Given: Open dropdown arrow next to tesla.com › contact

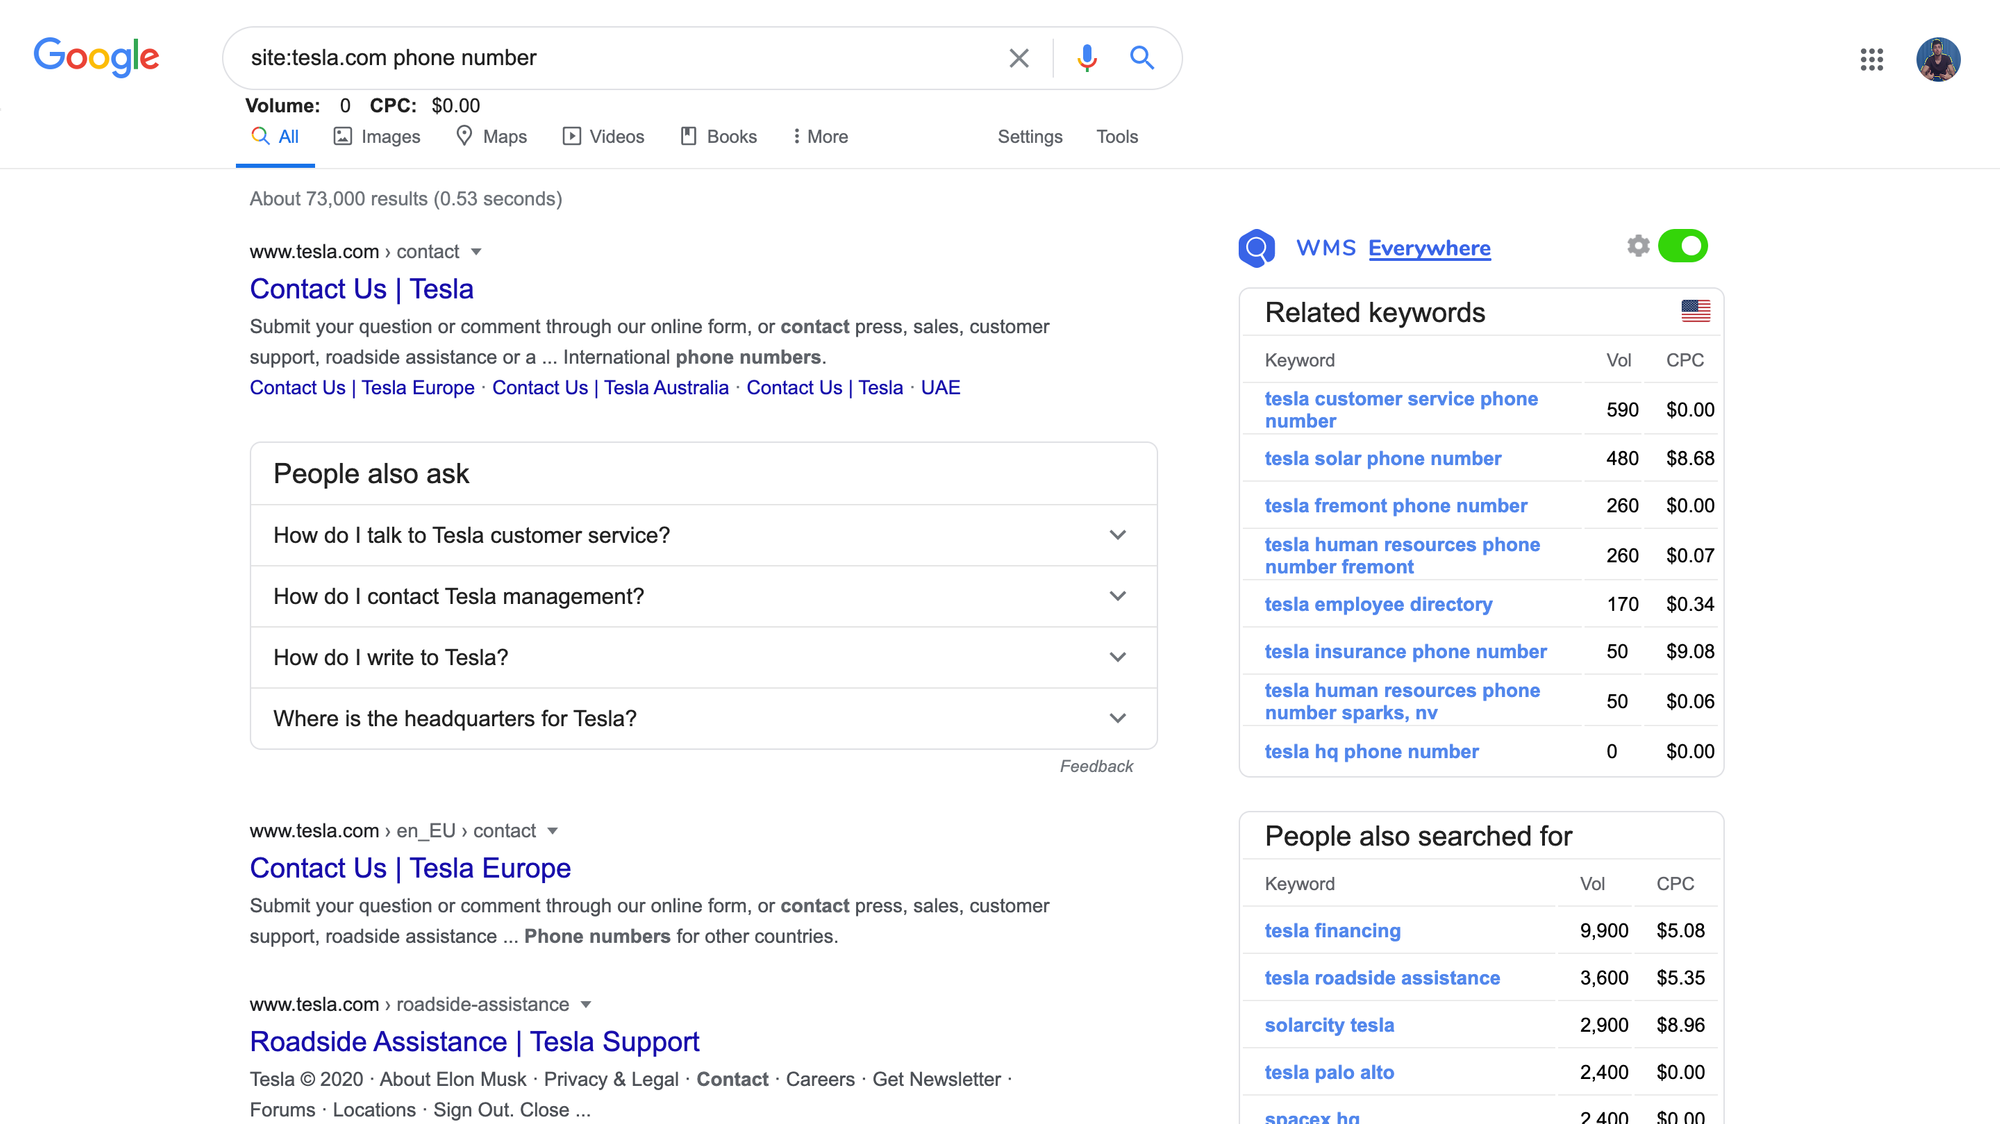Looking at the screenshot, I should pos(477,252).
